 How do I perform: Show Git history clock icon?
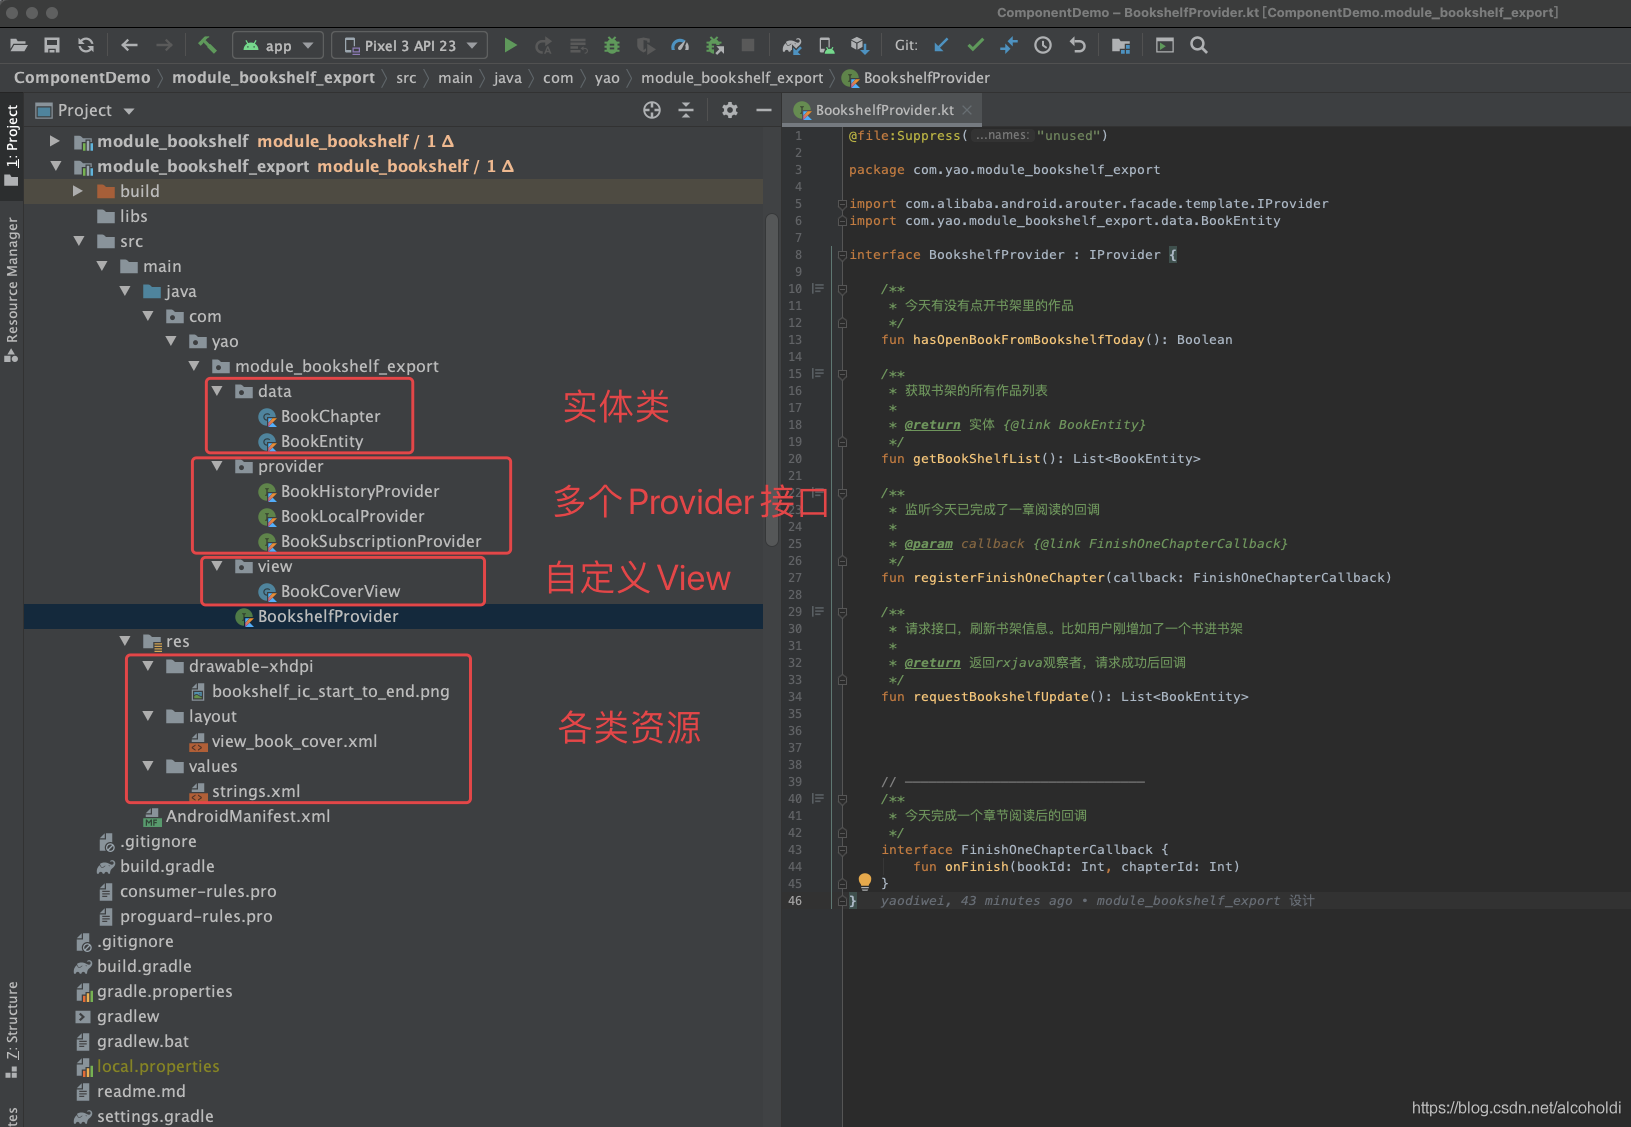(x=1043, y=45)
